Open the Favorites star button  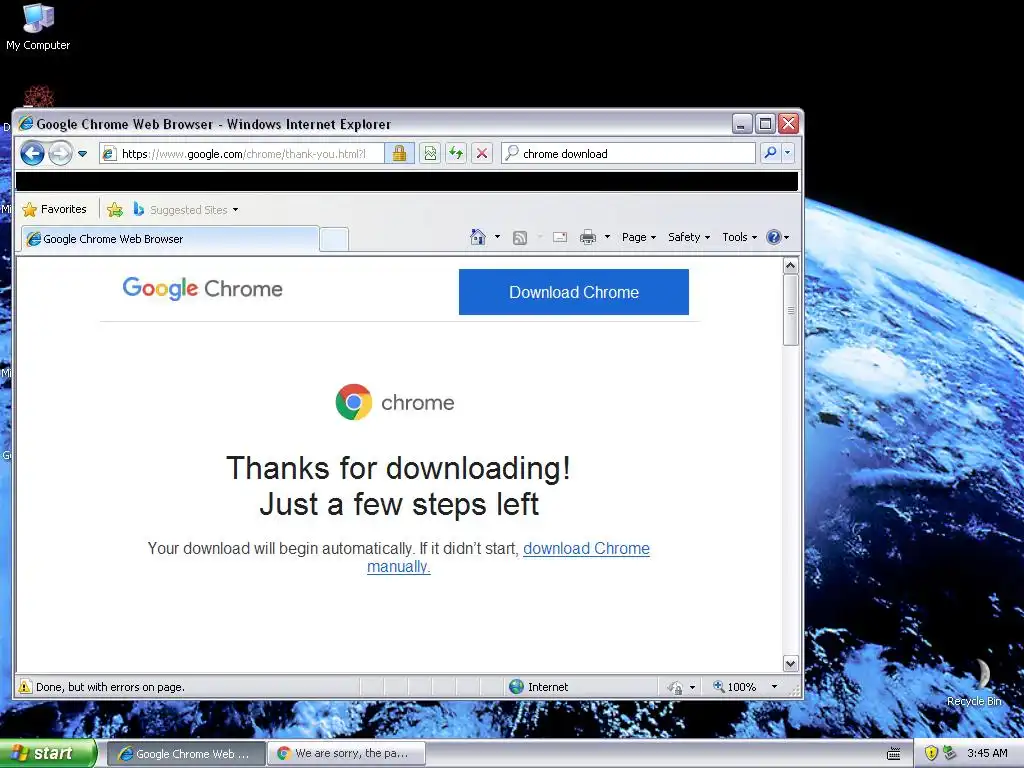(x=54, y=209)
